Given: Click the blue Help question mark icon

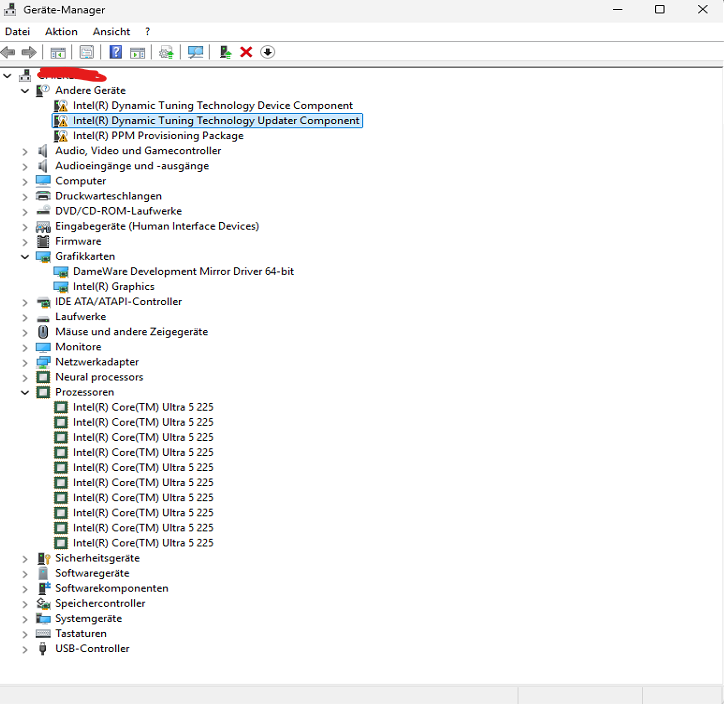Looking at the screenshot, I should 115,52.
